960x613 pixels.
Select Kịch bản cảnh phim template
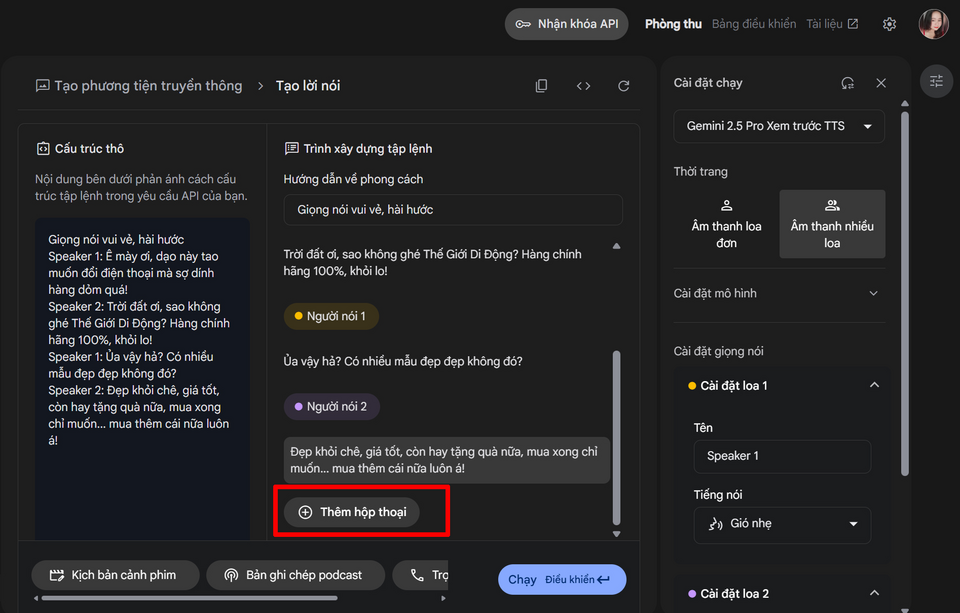click(115, 575)
